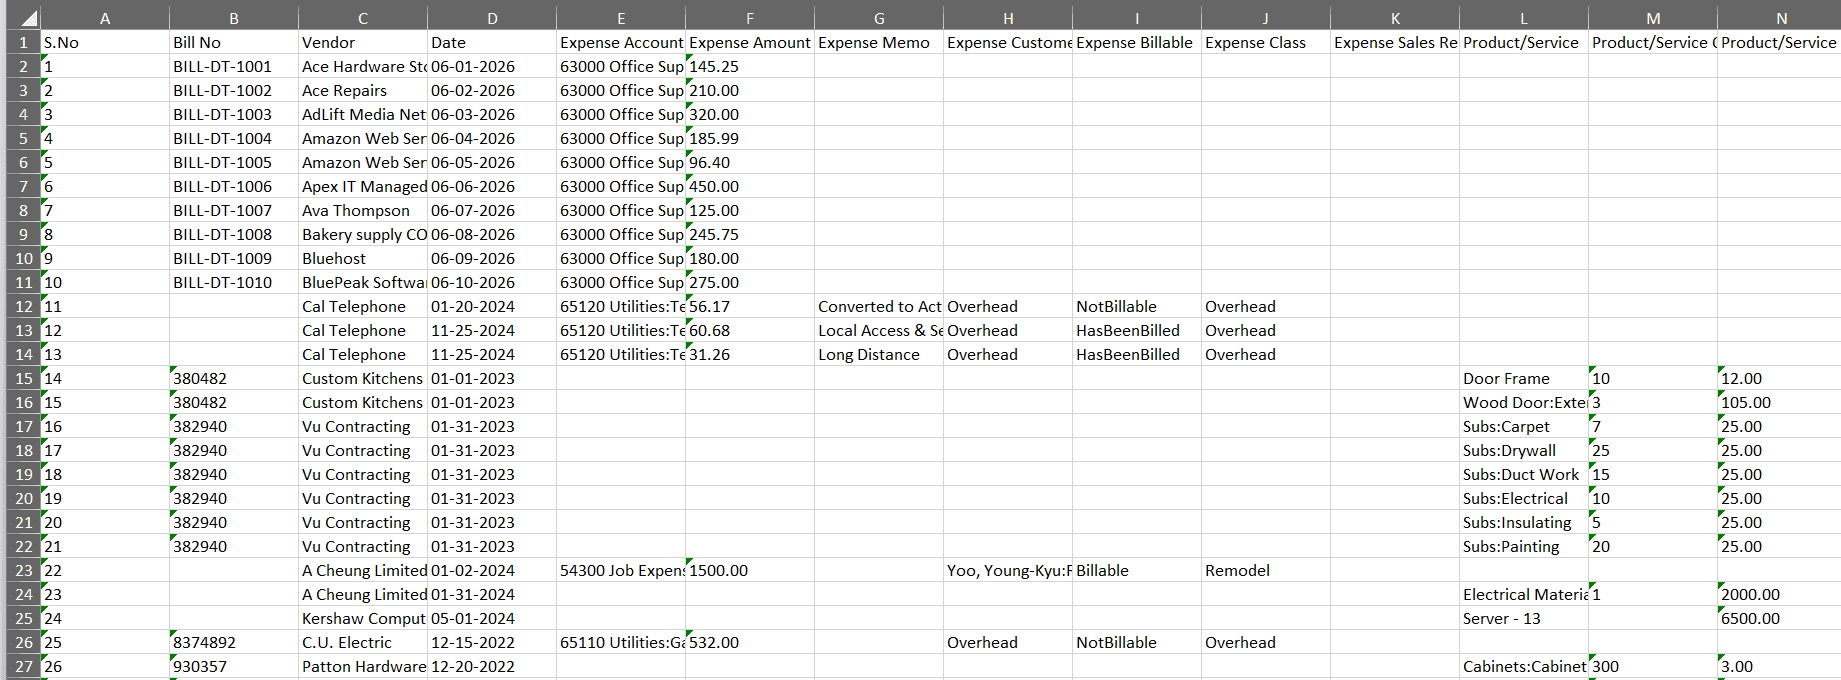The height and width of the screenshot is (680, 1841).
Task: Select the Ace Repairs vendor cell
Action: pos(363,90)
